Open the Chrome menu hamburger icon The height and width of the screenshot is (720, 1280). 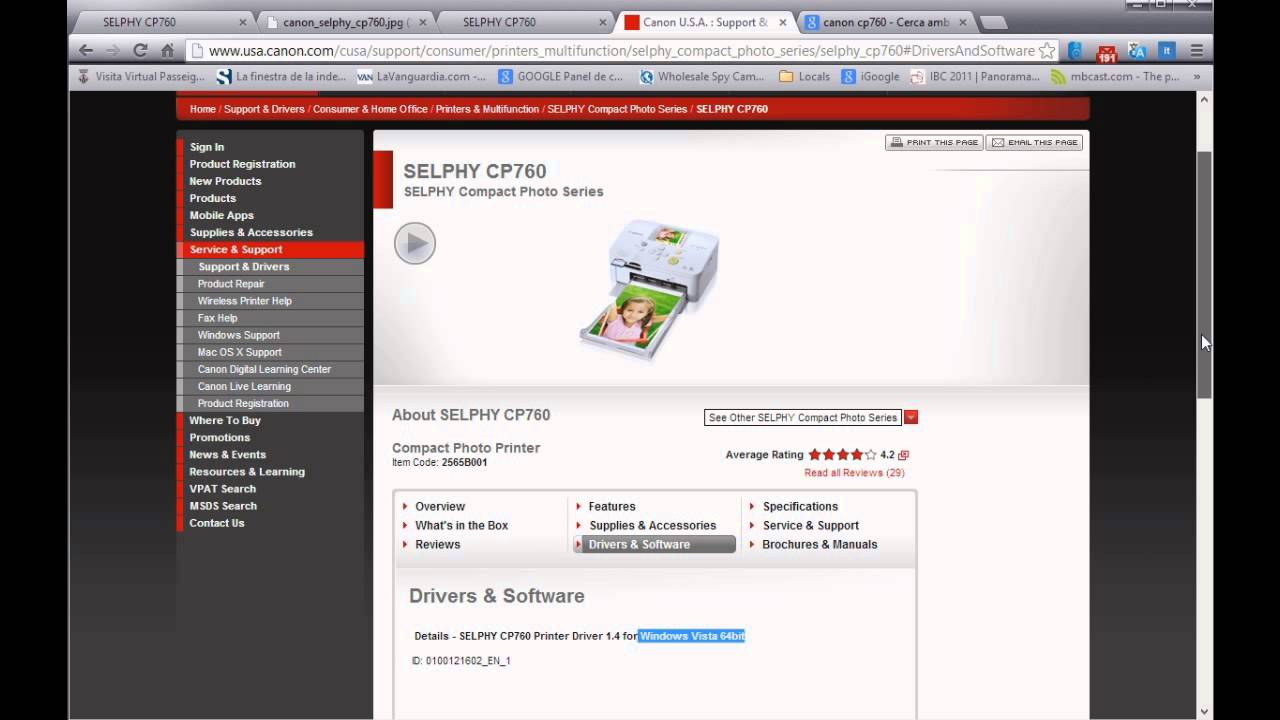pos(1196,51)
